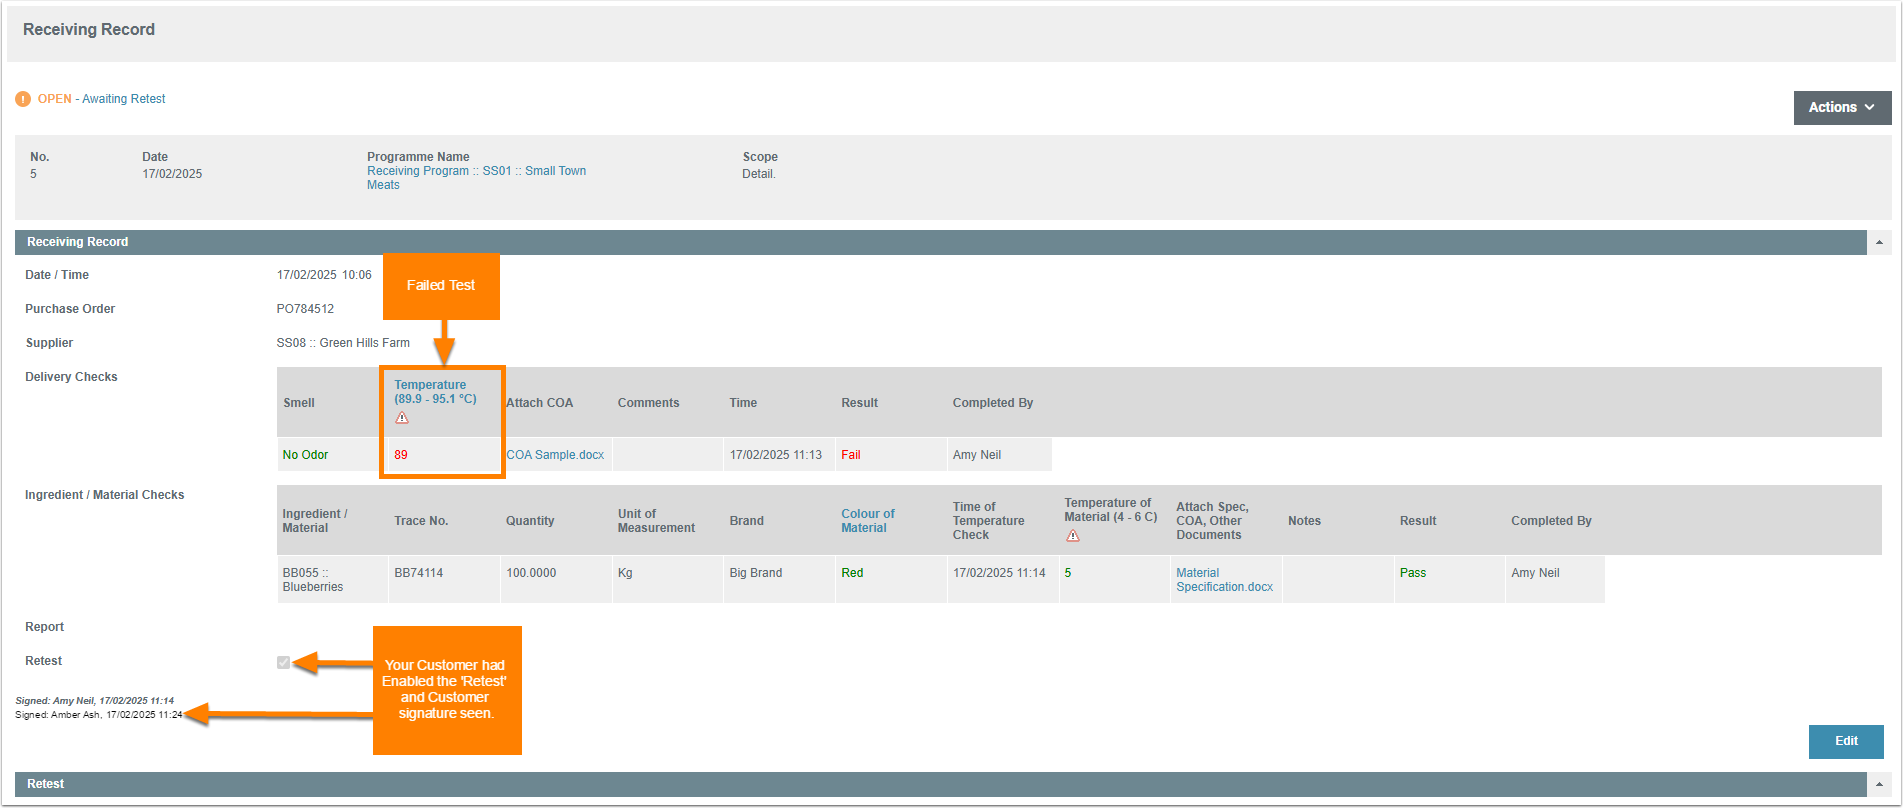Click the Fail result in Delivery Checks
Screen dimensions: 1903x808
click(x=851, y=455)
